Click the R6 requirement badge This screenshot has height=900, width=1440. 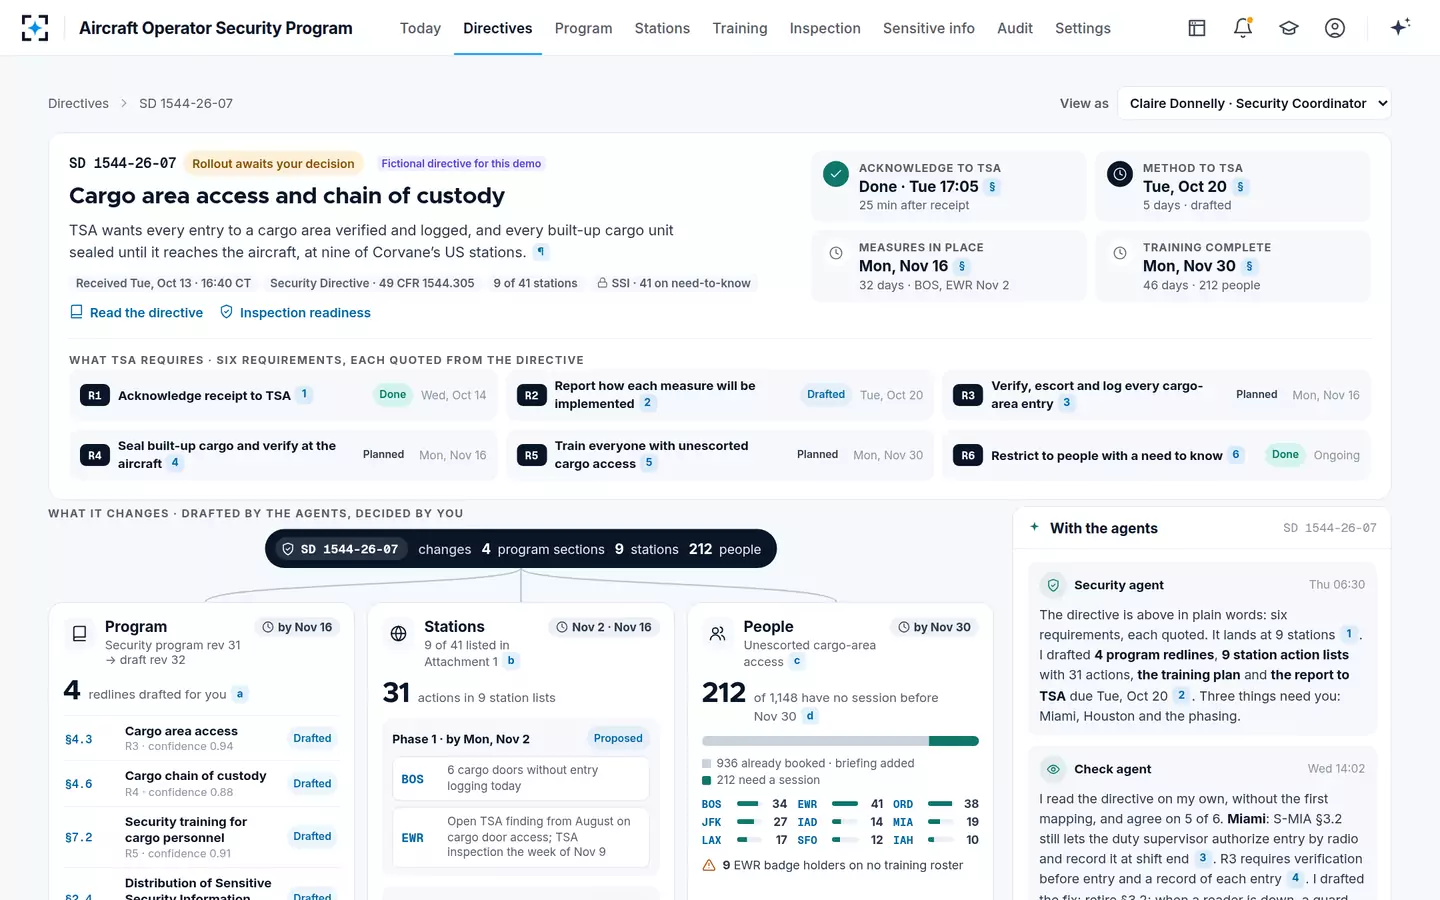click(967, 455)
